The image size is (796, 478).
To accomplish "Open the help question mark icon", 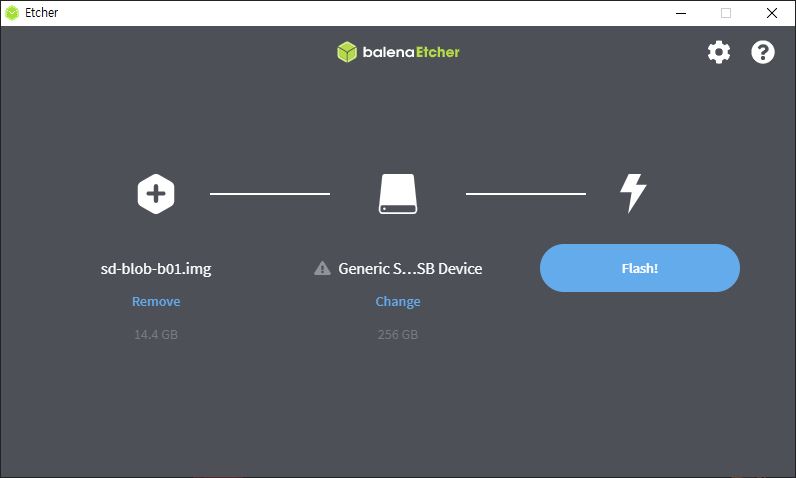I will pyautogui.click(x=762, y=52).
